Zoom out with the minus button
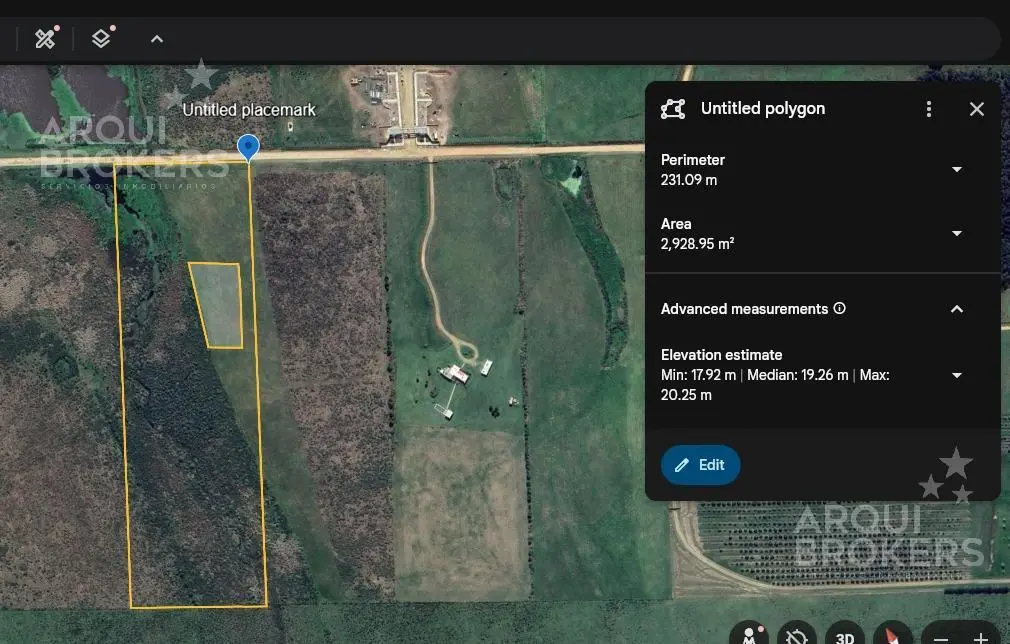This screenshot has width=1010, height=644. [941, 637]
